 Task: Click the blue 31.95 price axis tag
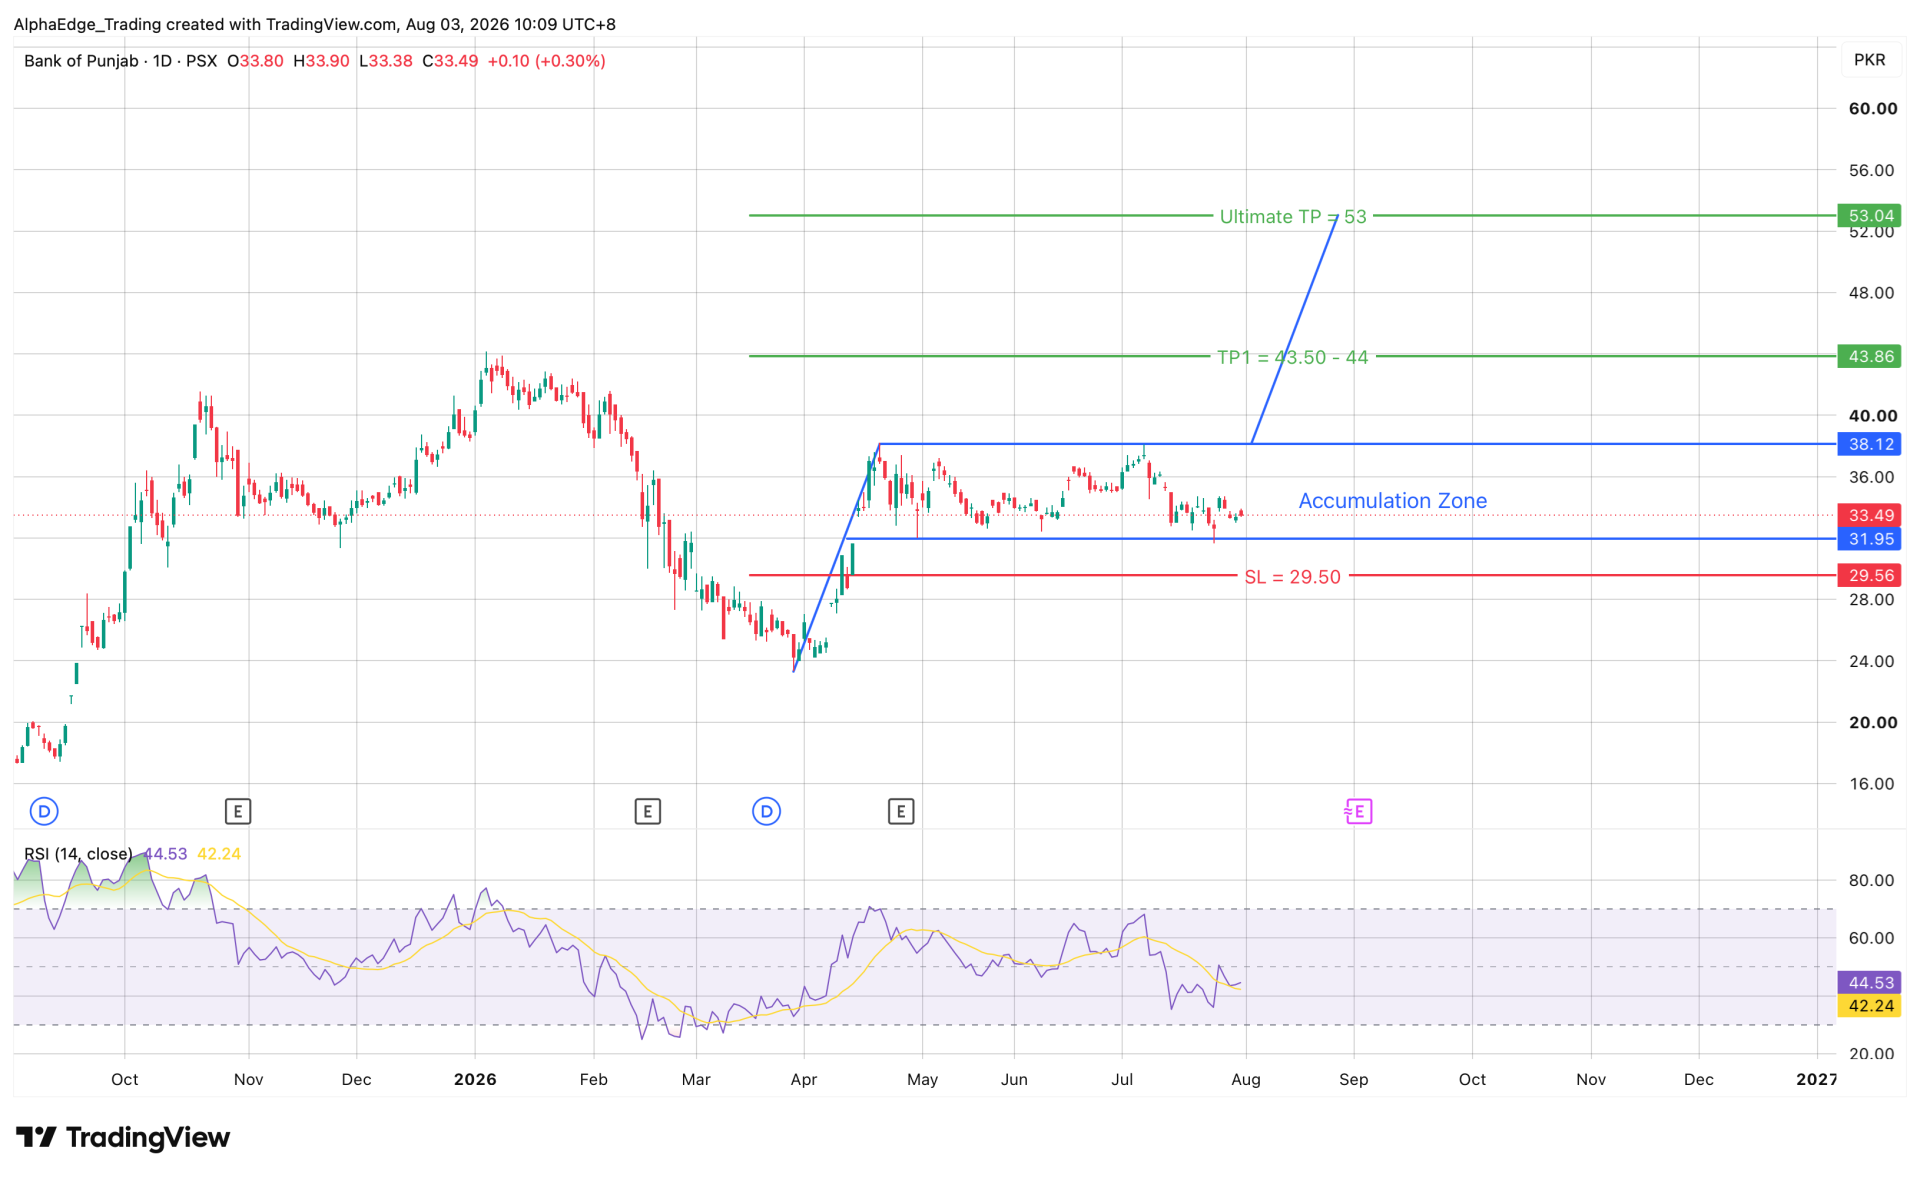pyautogui.click(x=1869, y=539)
